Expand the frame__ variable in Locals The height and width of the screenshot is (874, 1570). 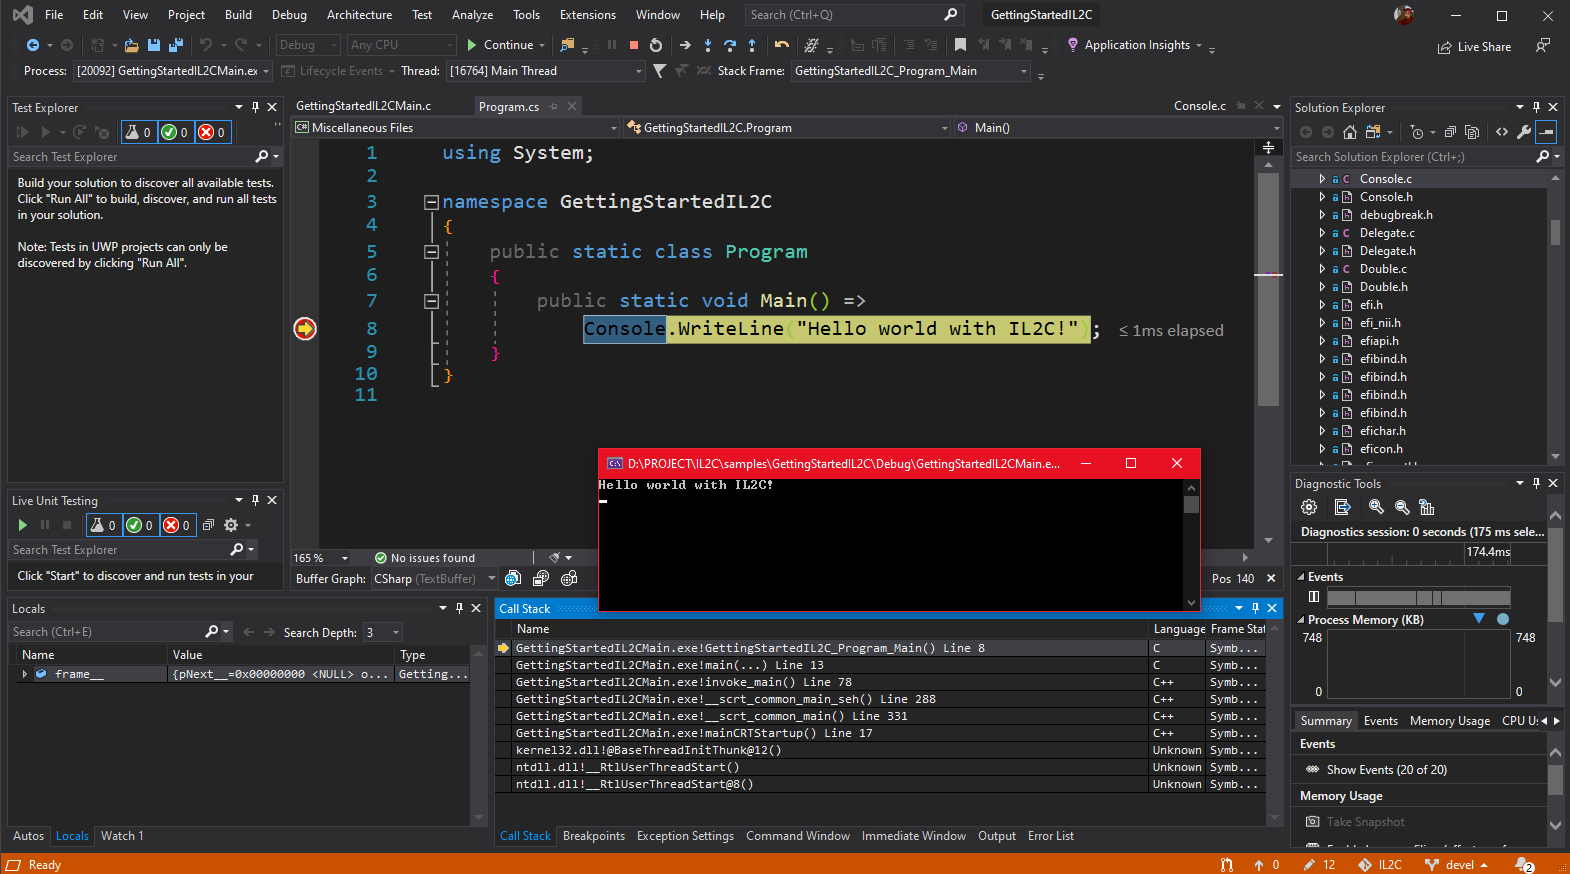point(25,674)
